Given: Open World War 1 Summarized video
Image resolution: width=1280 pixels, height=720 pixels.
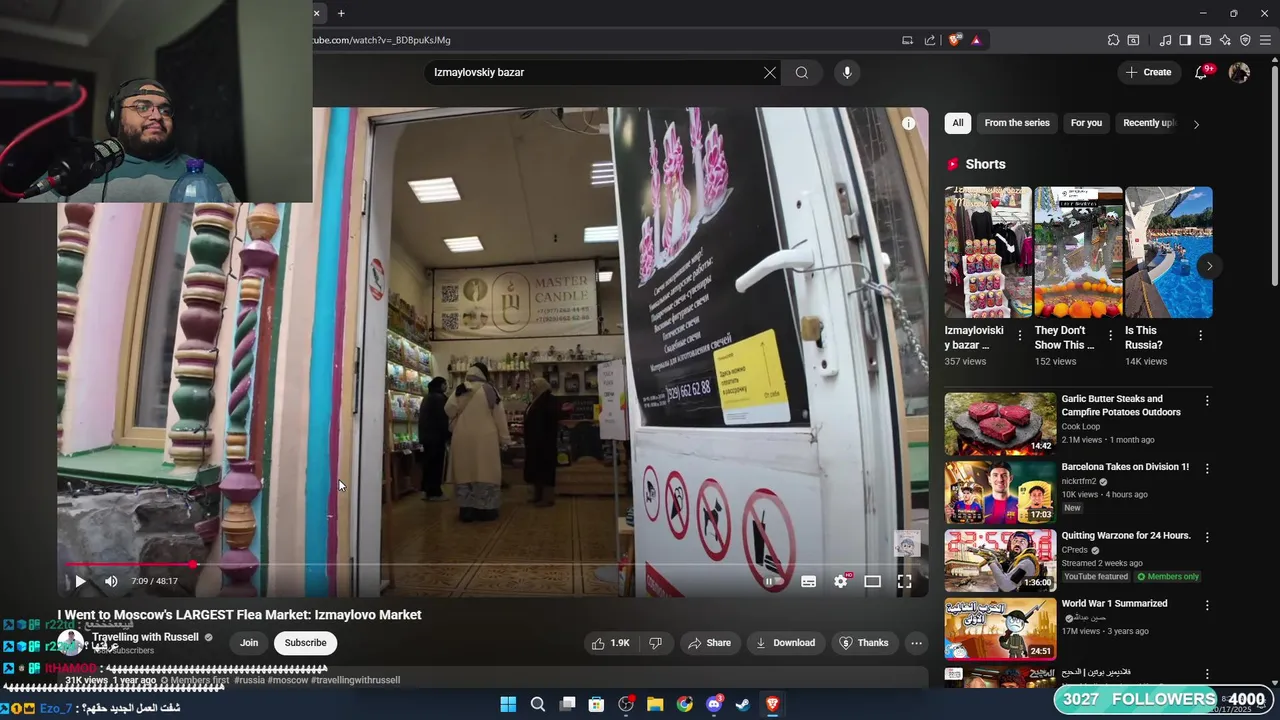Looking at the screenshot, I should point(1000,628).
